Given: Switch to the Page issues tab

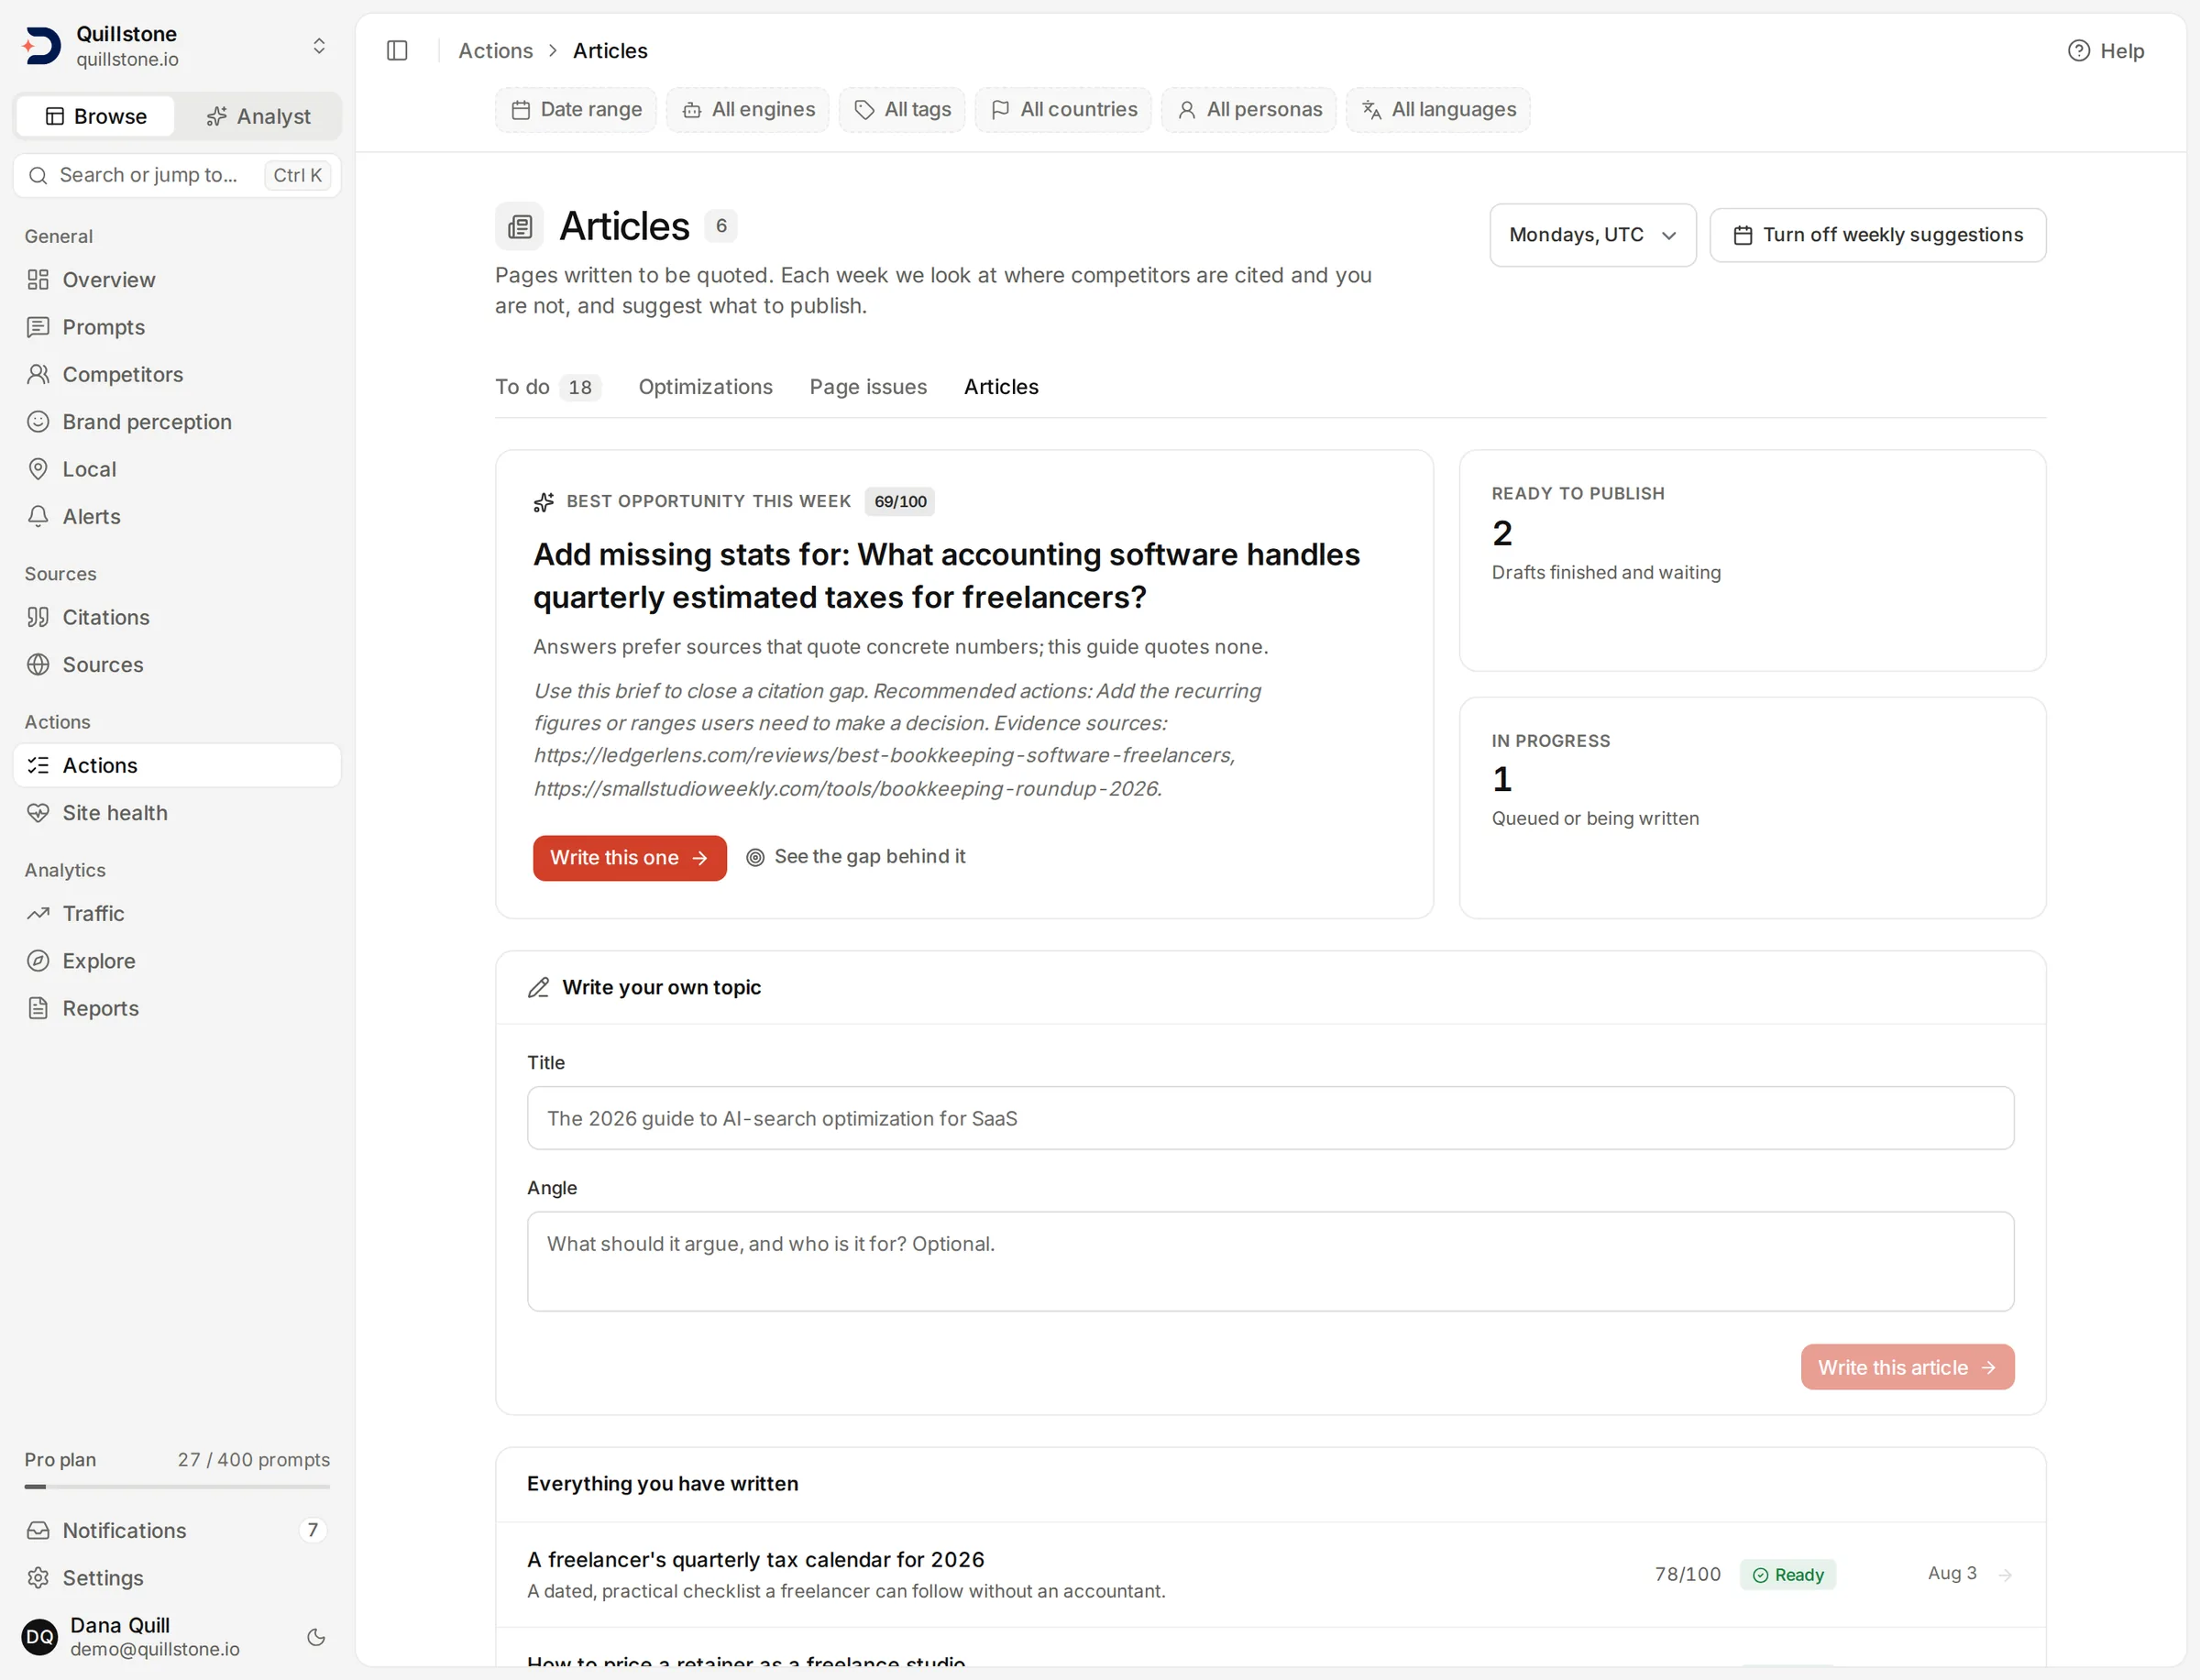Looking at the screenshot, I should coord(868,387).
